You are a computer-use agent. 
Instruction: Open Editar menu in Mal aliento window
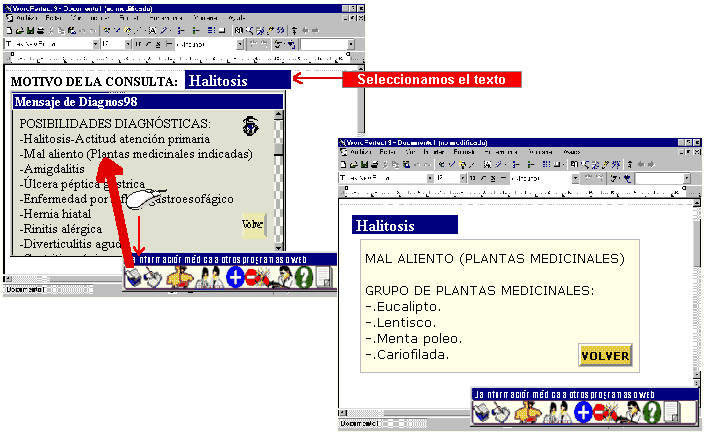click(388, 152)
